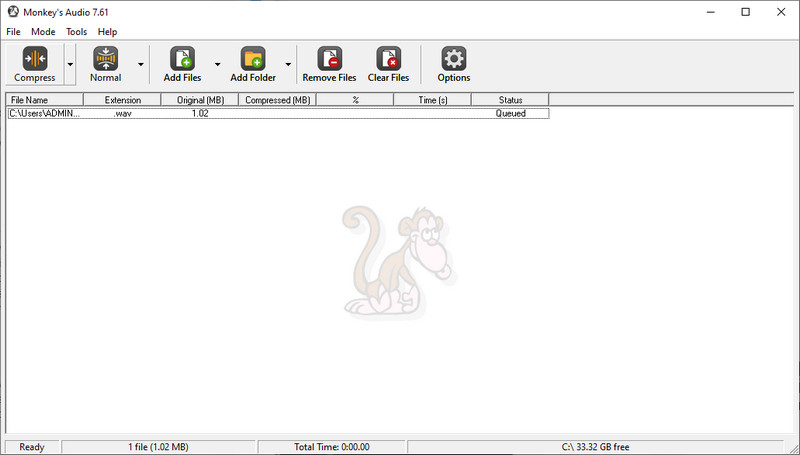Click the Clear Files icon
The height and width of the screenshot is (455, 800).
[388, 58]
